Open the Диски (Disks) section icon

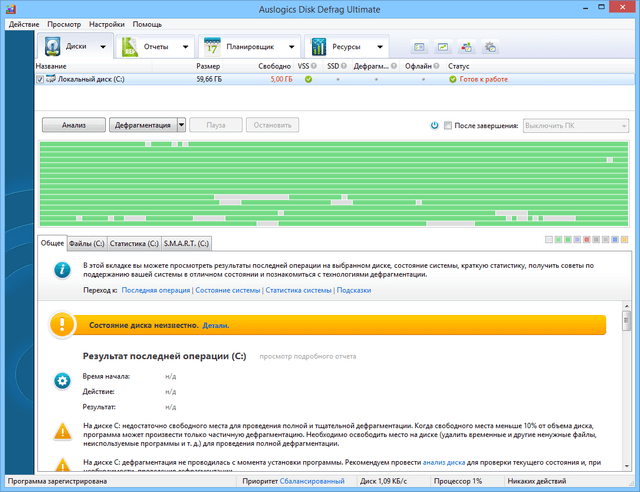tap(52, 47)
